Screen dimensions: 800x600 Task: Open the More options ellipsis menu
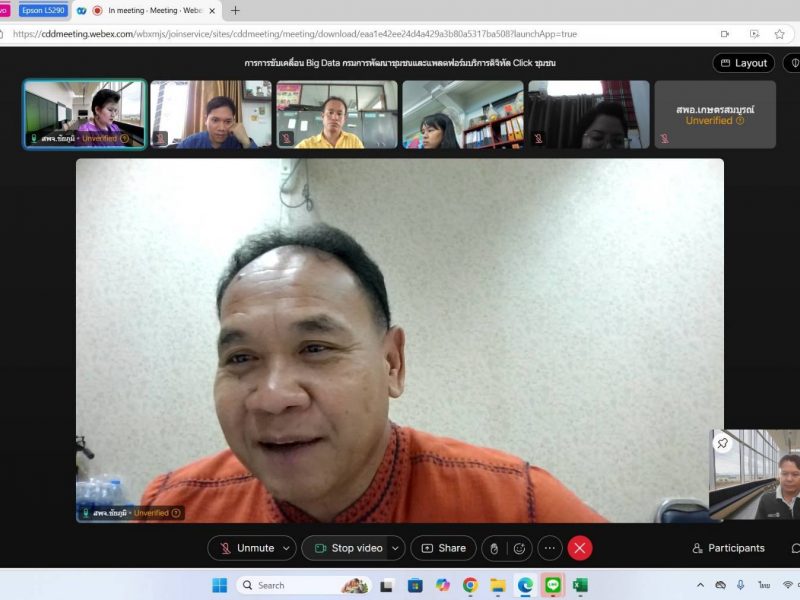[x=549, y=548]
